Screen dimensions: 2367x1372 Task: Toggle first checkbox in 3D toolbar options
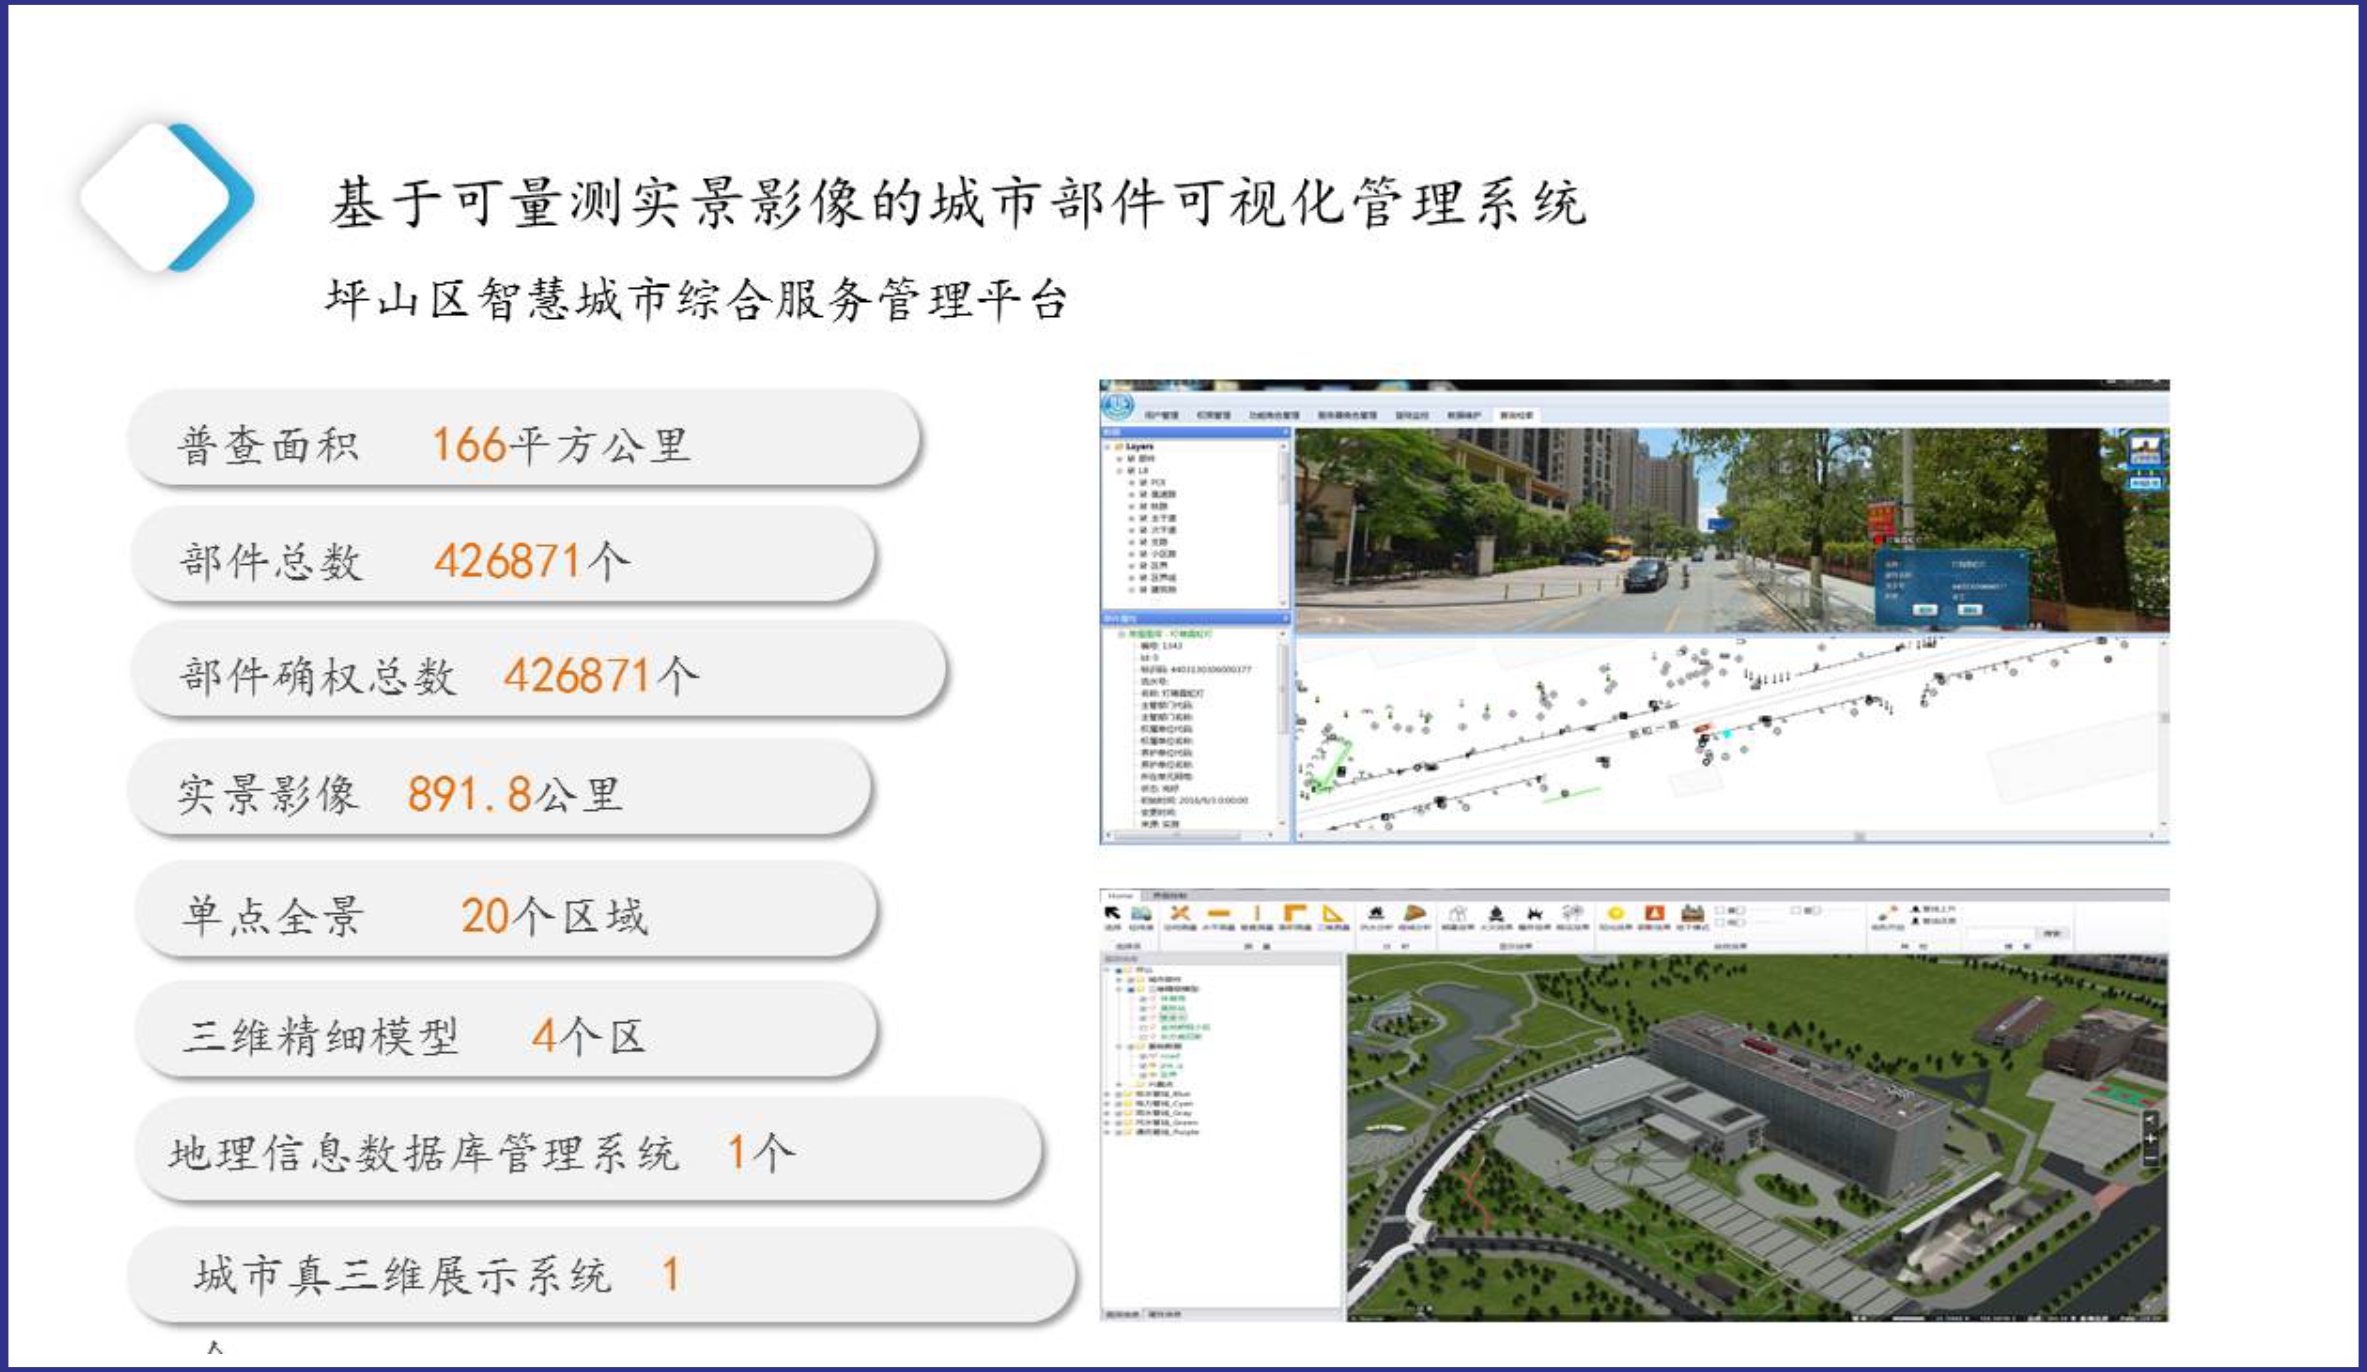[1720, 910]
